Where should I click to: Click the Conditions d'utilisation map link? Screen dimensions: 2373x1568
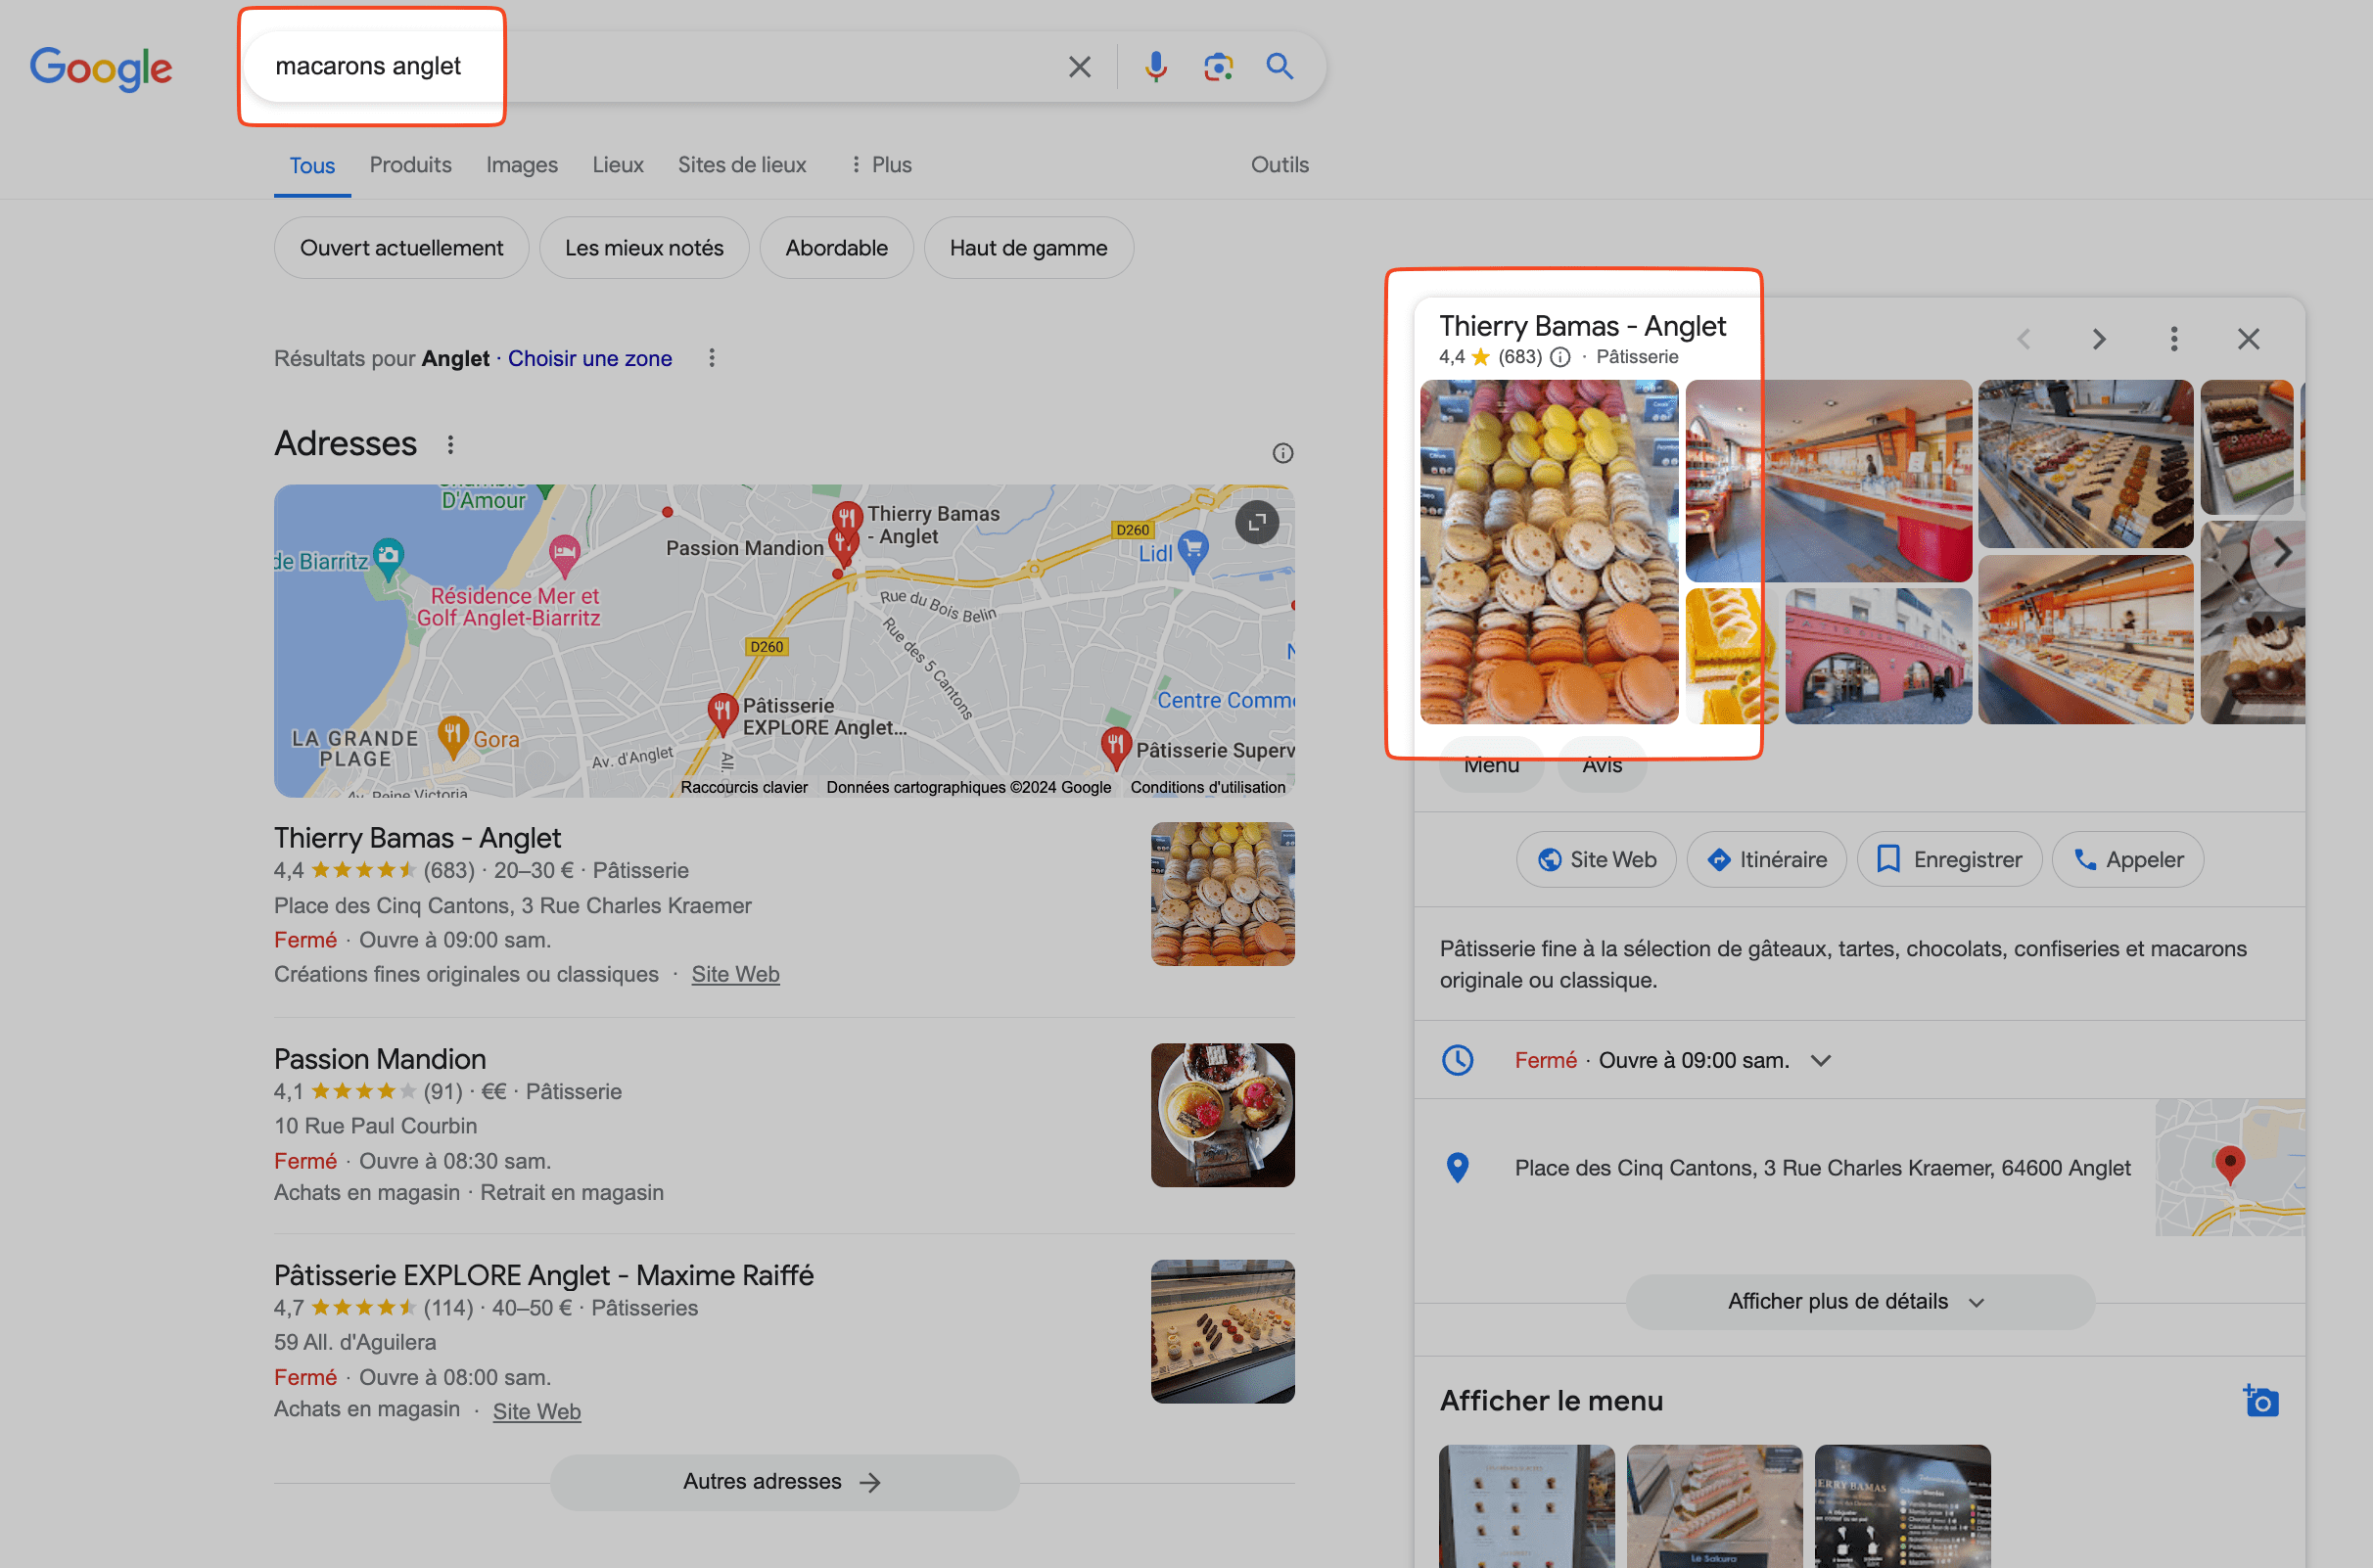(1207, 787)
